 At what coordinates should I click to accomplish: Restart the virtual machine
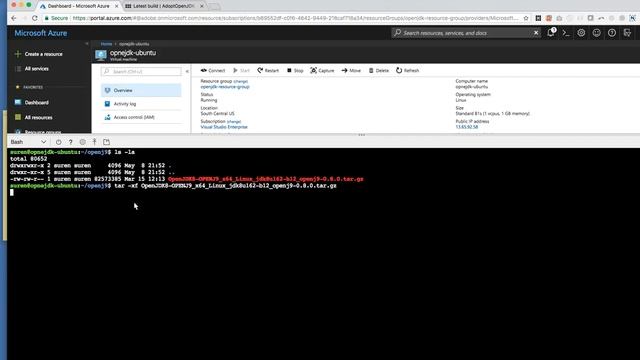coord(268,71)
